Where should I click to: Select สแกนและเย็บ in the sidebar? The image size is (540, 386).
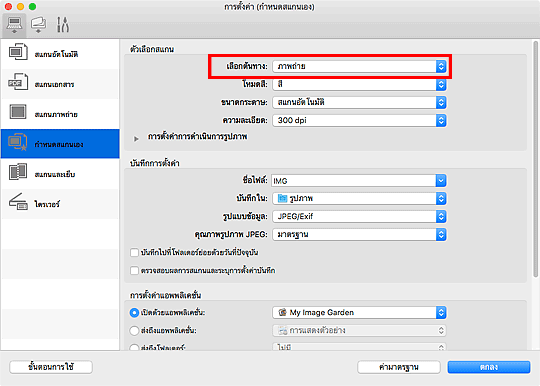pyautogui.click(x=60, y=174)
